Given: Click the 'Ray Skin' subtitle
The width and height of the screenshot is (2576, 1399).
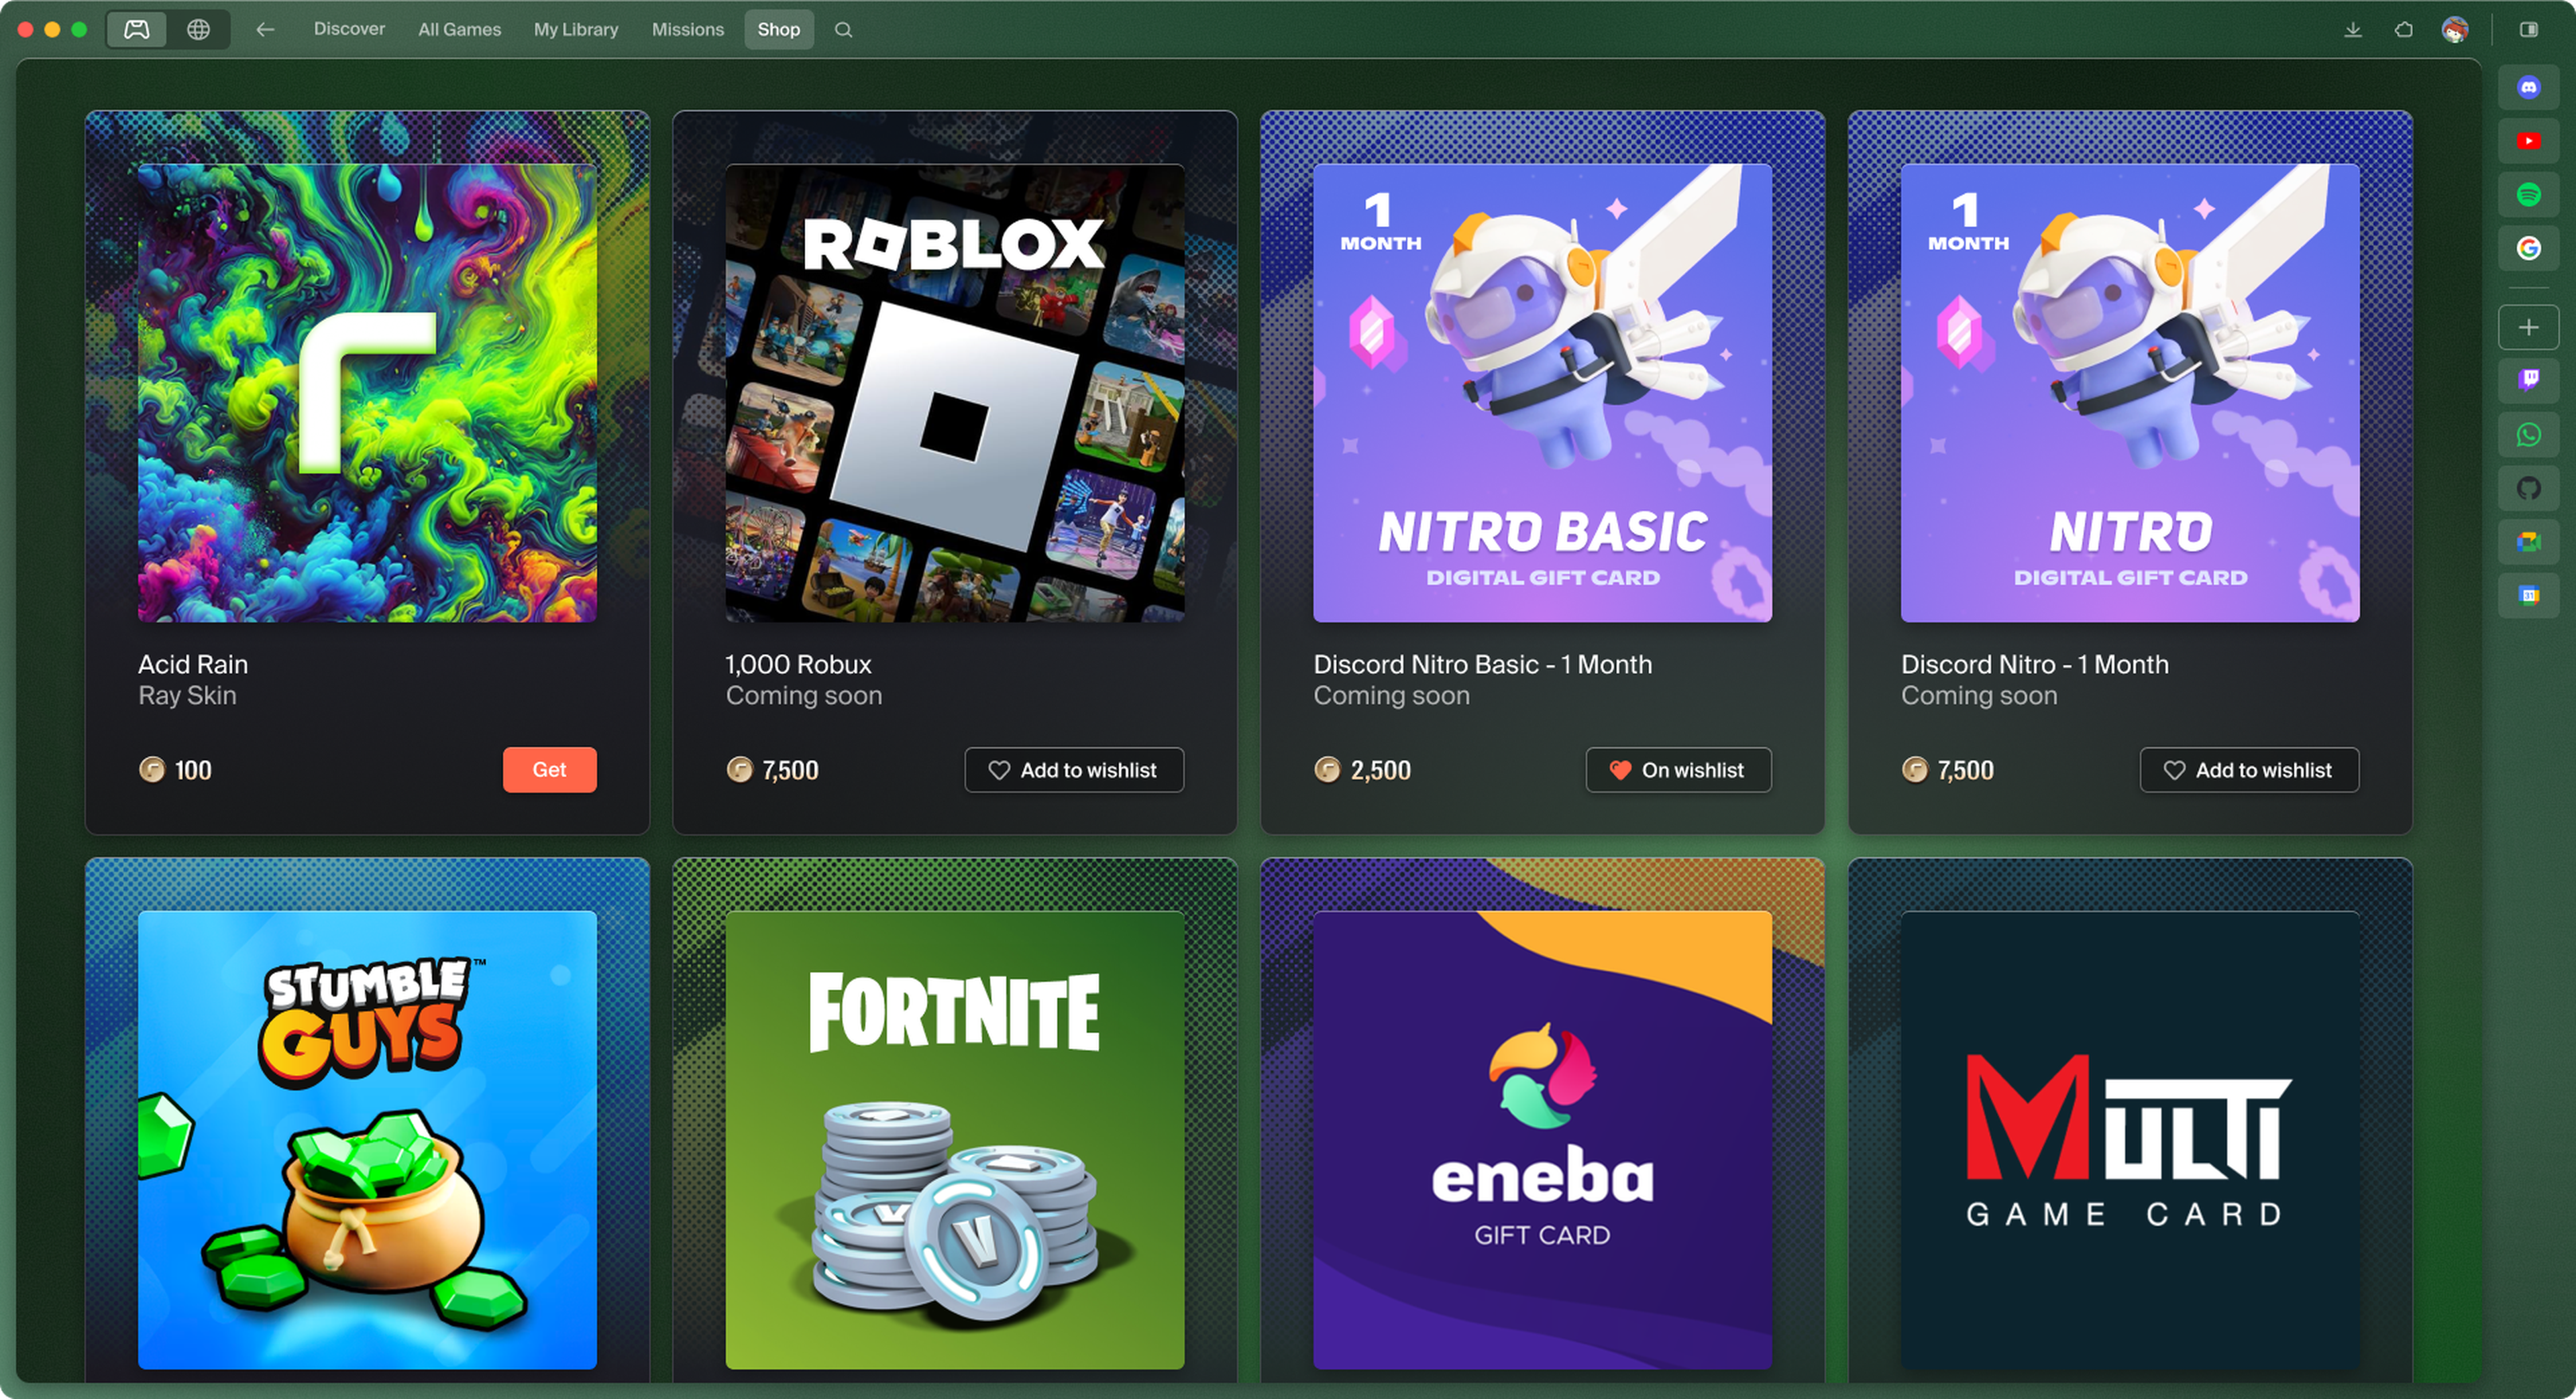Looking at the screenshot, I should tap(187, 695).
